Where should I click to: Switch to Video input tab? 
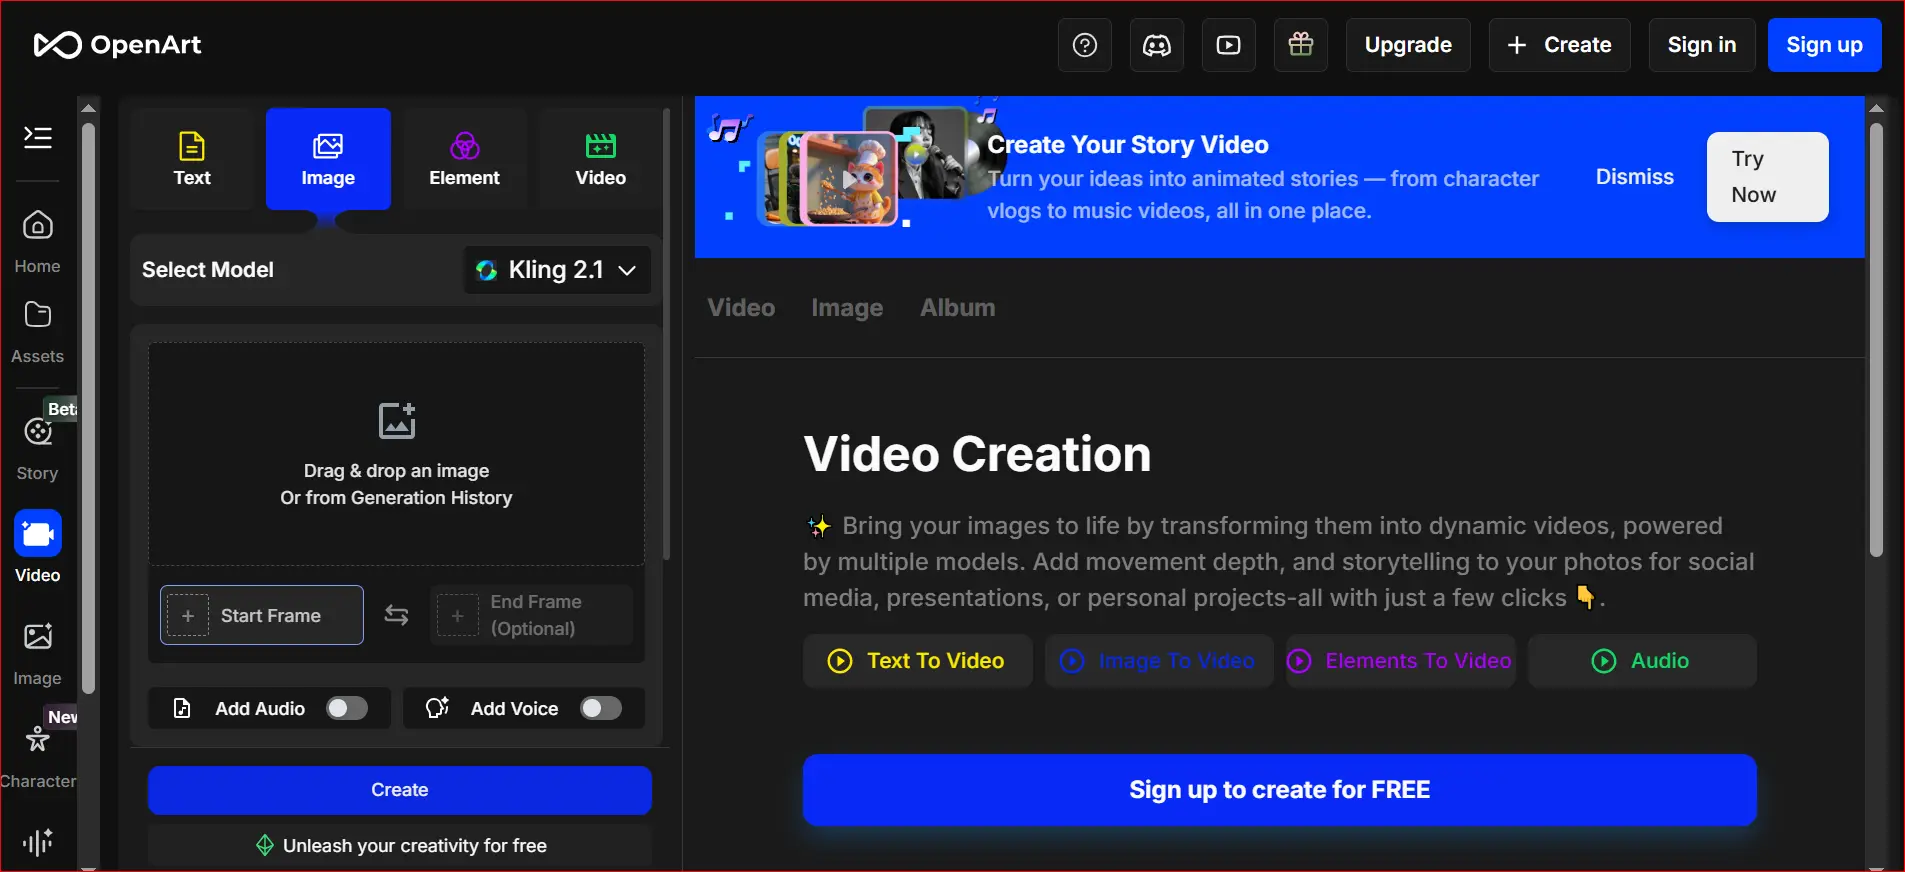point(600,159)
